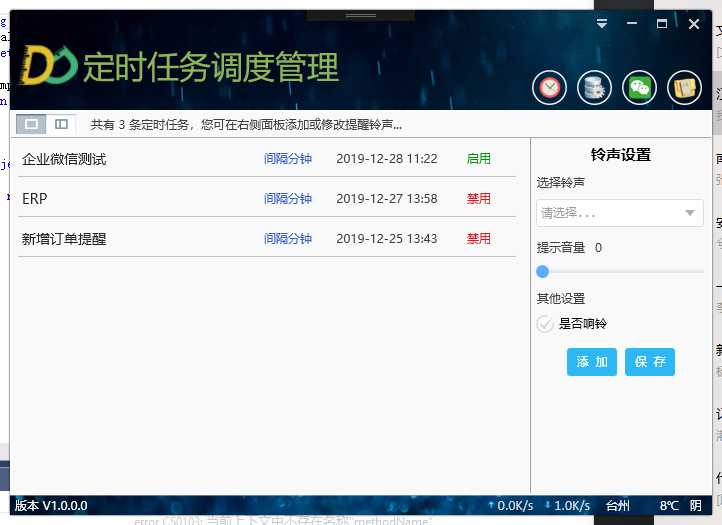
Task: Open the clock timer task icon
Action: tap(549, 88)
